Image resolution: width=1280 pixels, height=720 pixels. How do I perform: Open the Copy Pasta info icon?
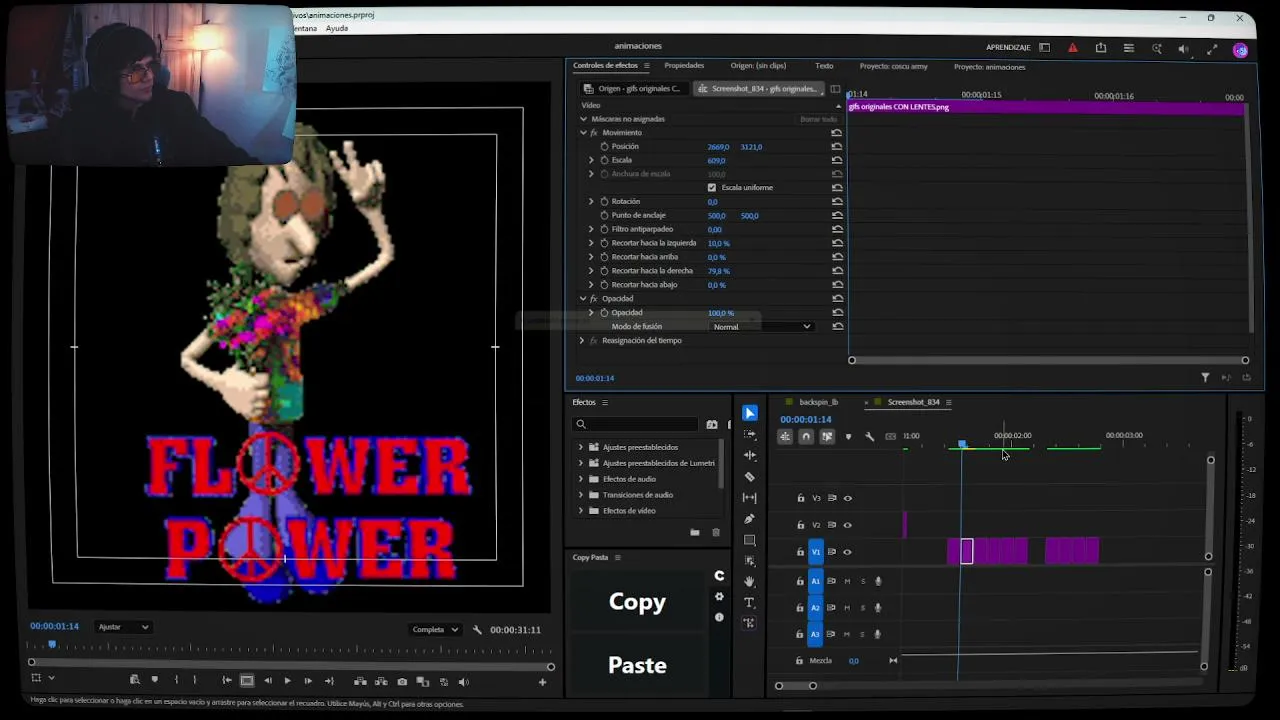(719, 617)
